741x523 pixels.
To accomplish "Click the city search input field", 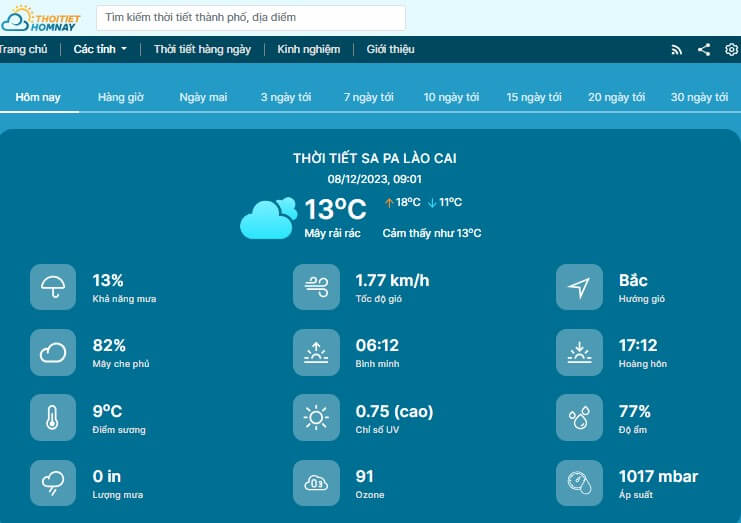I will point(251,18).
